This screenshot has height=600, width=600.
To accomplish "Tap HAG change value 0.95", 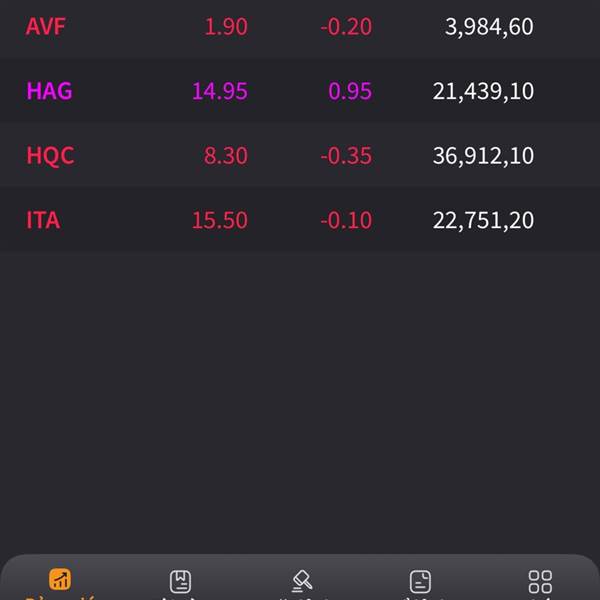I will click(350, 91).
